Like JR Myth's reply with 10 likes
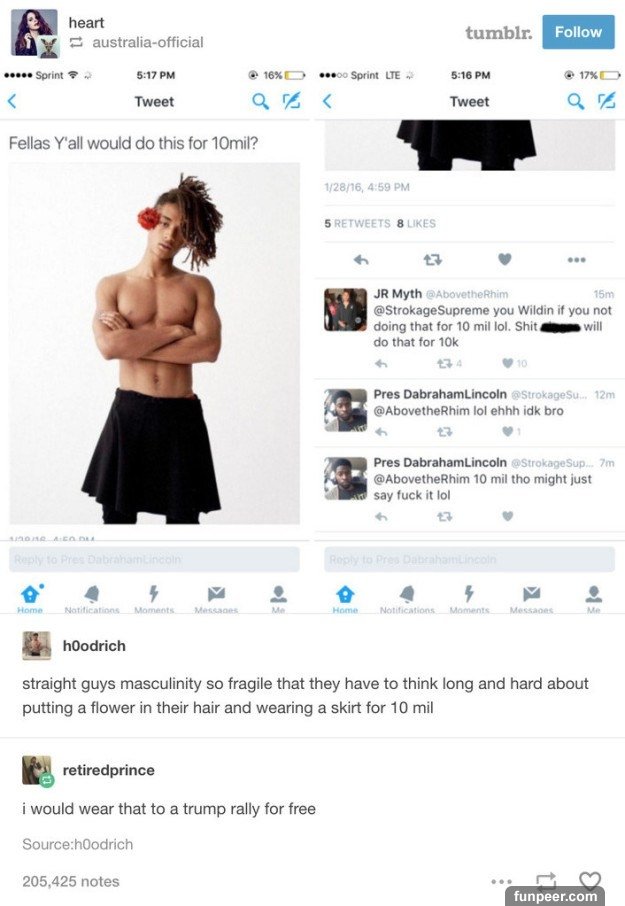Image resolution: width=625 pixels, height=906 pixels. pos(508,363)
